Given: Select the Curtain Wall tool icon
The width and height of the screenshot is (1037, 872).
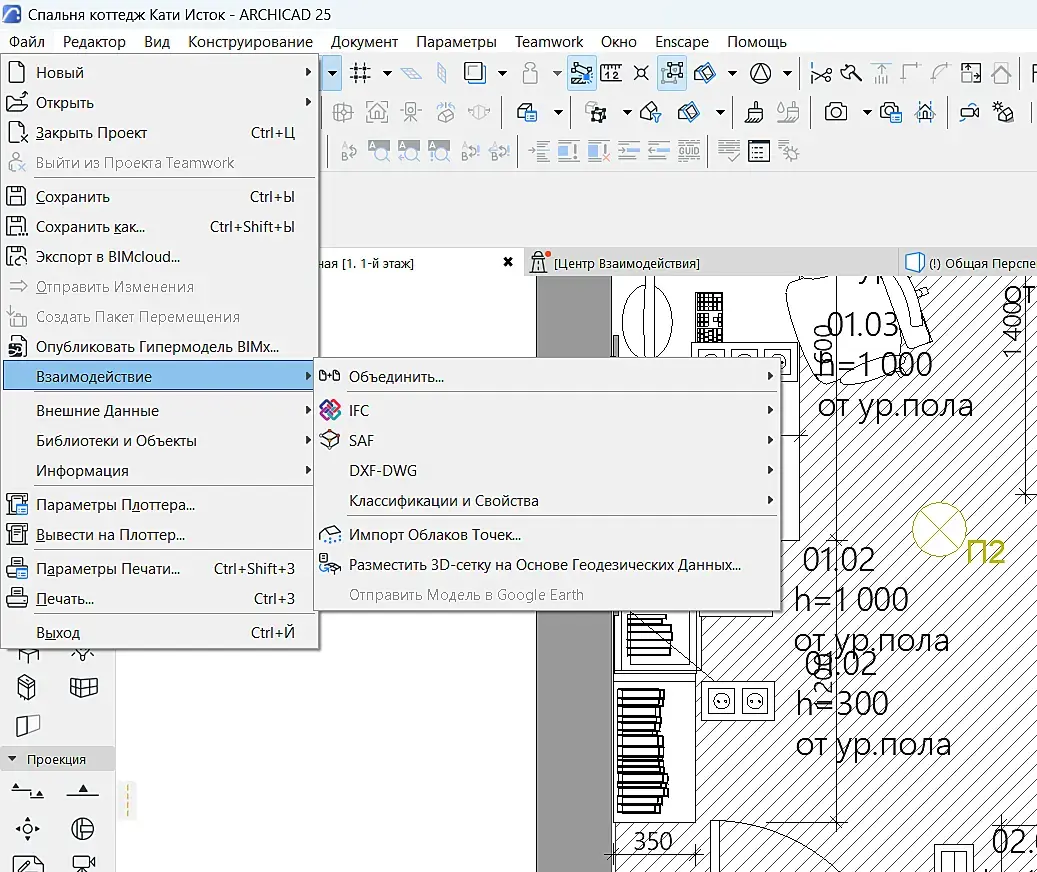Looking at the screenshot, I should pyautogui.click(x=84, y=687).
